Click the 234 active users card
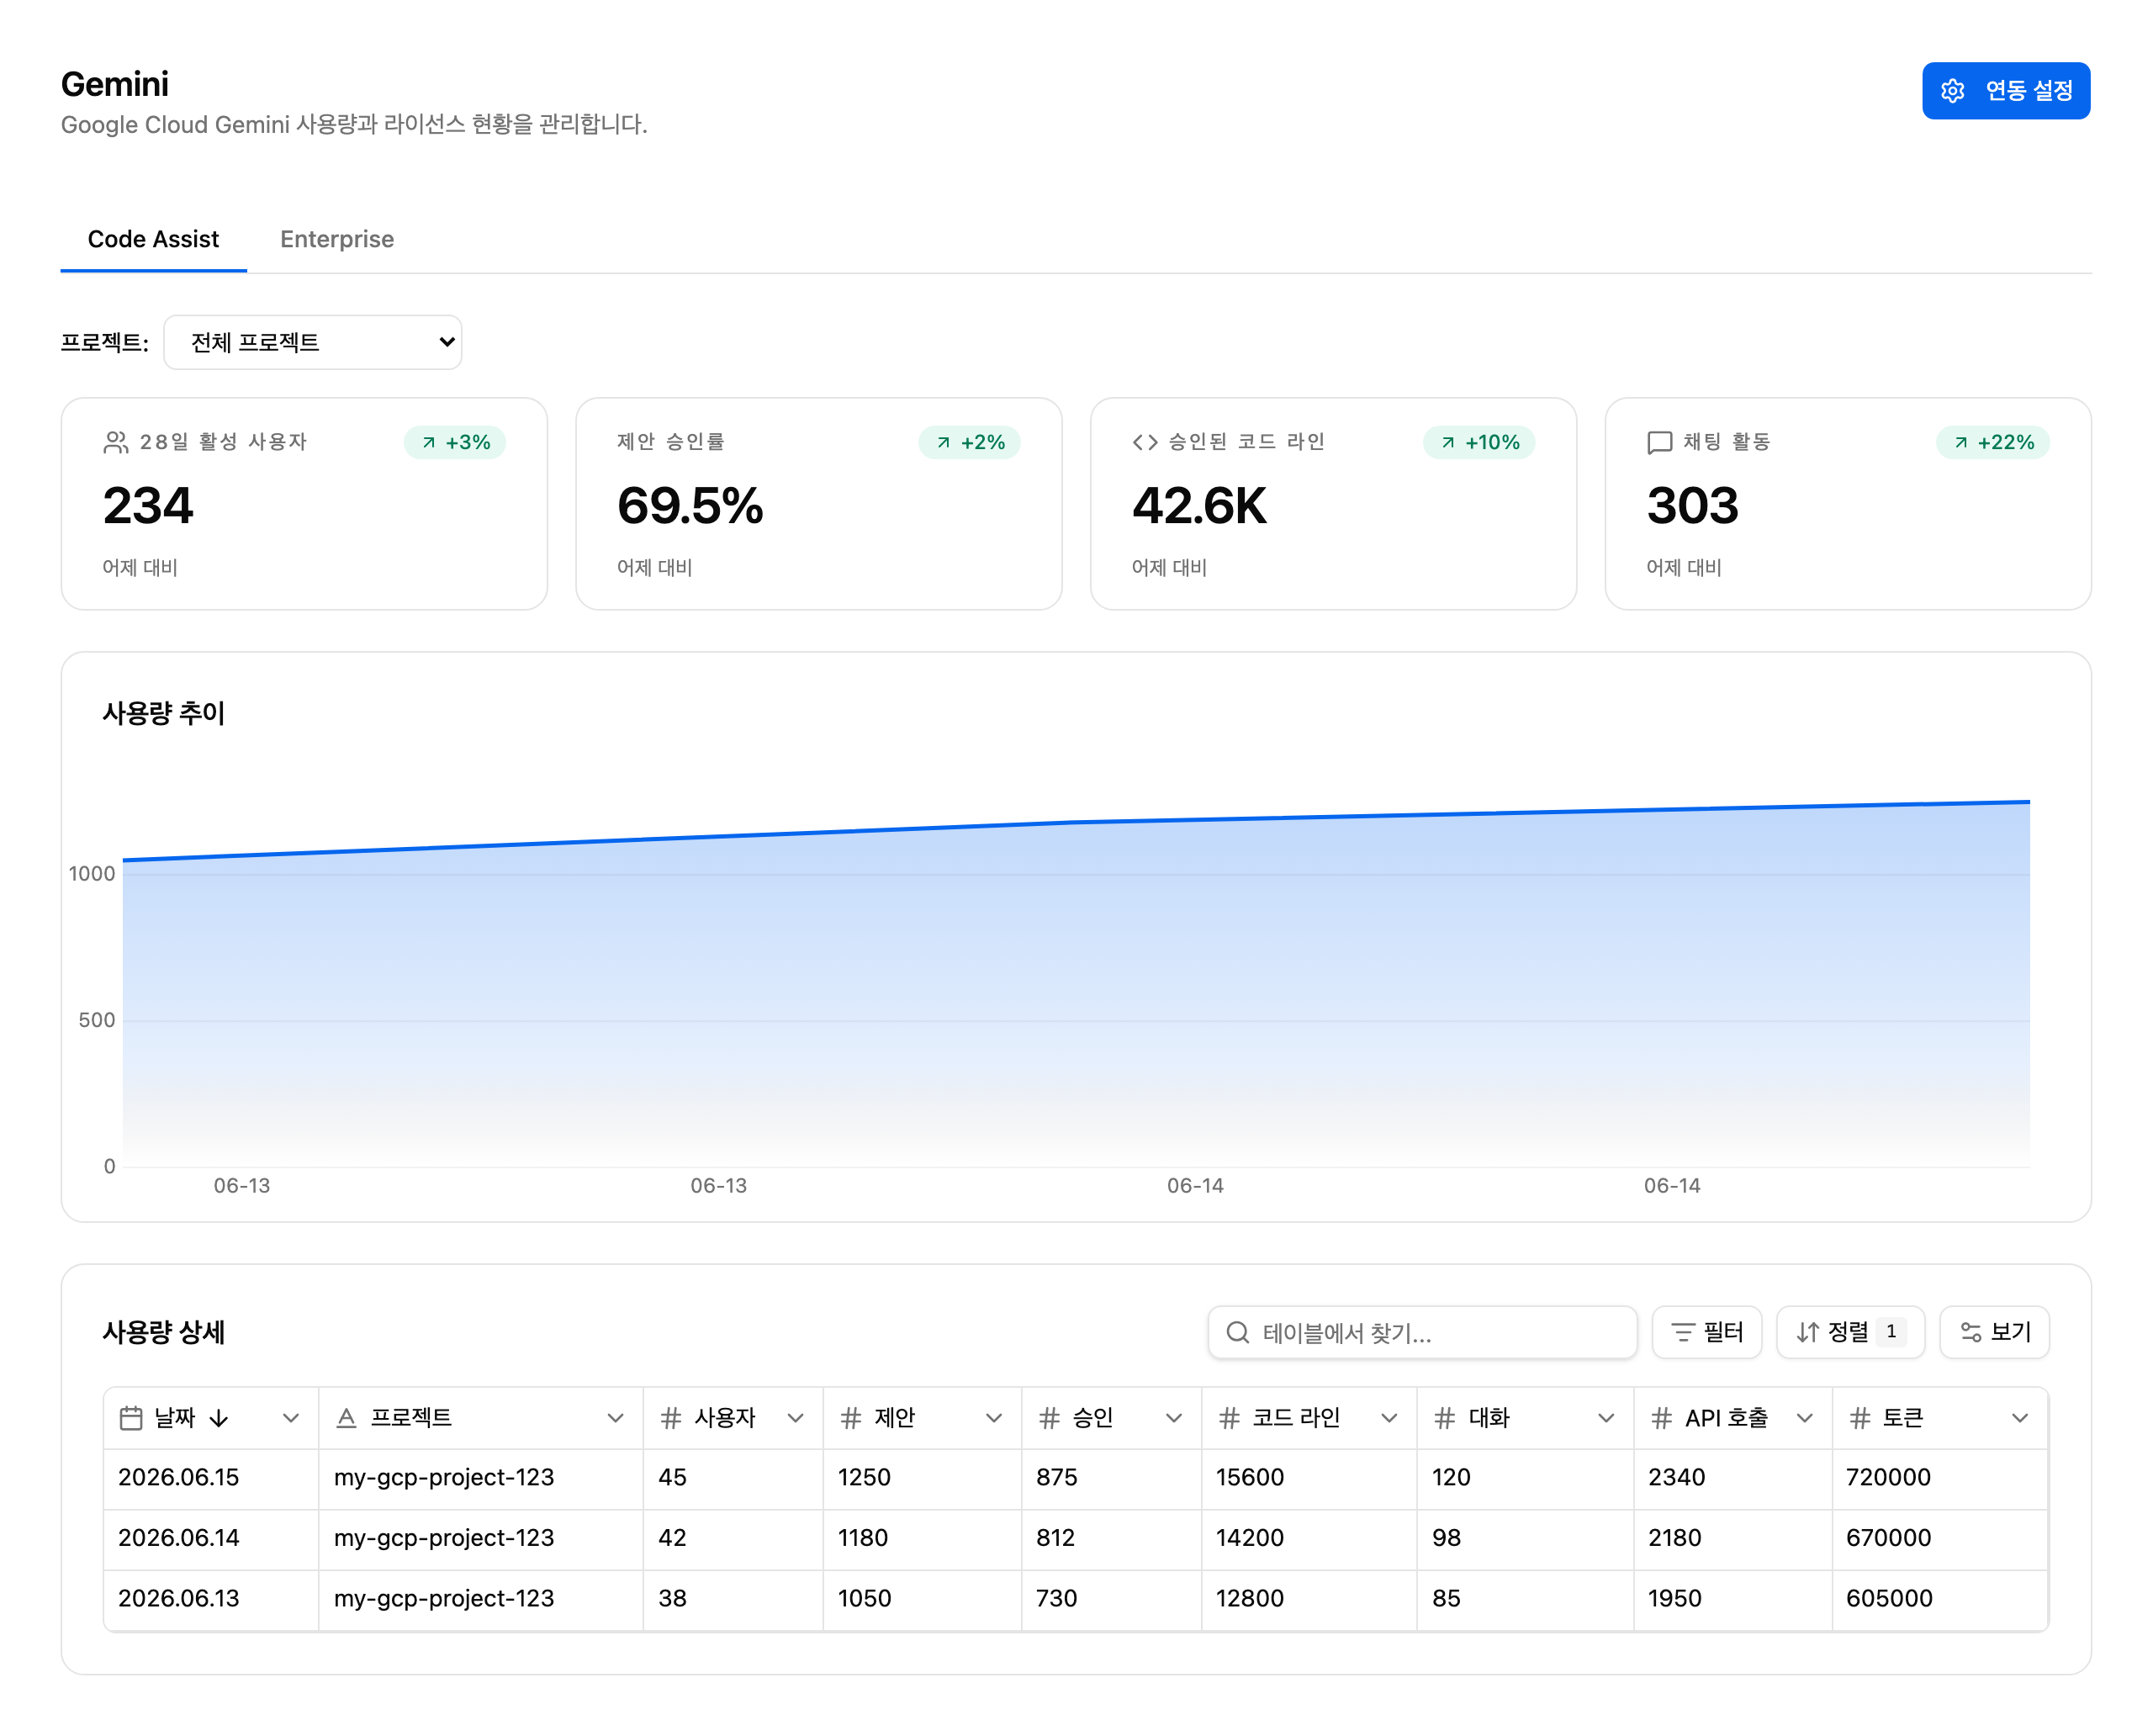The width and height of the screenshot is (2153, 1736). click(x=304, y=504)
